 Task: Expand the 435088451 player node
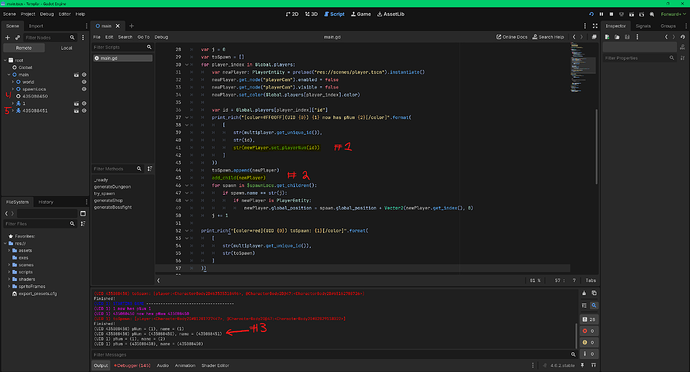13,110
